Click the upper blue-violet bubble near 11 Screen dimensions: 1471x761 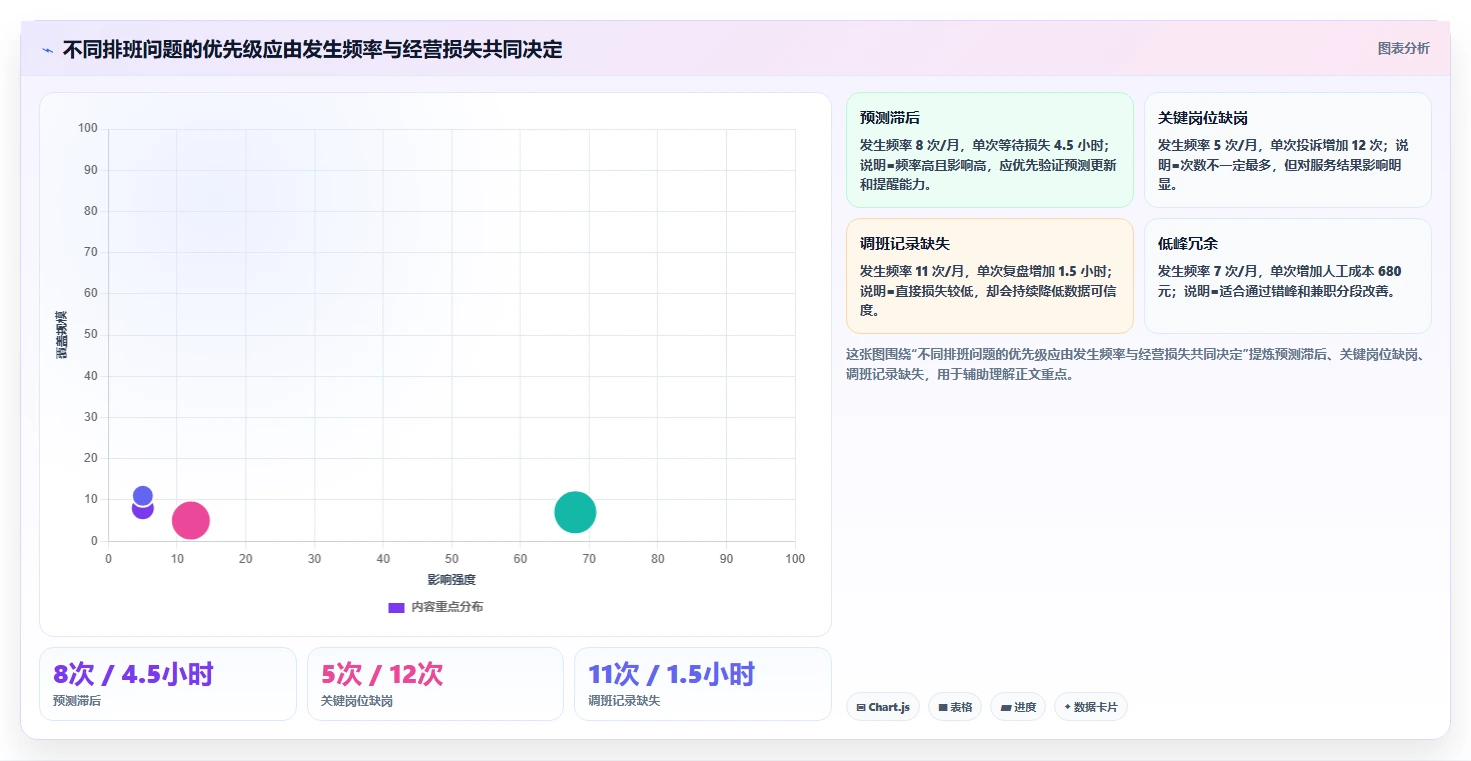click(x=143, y=495)
